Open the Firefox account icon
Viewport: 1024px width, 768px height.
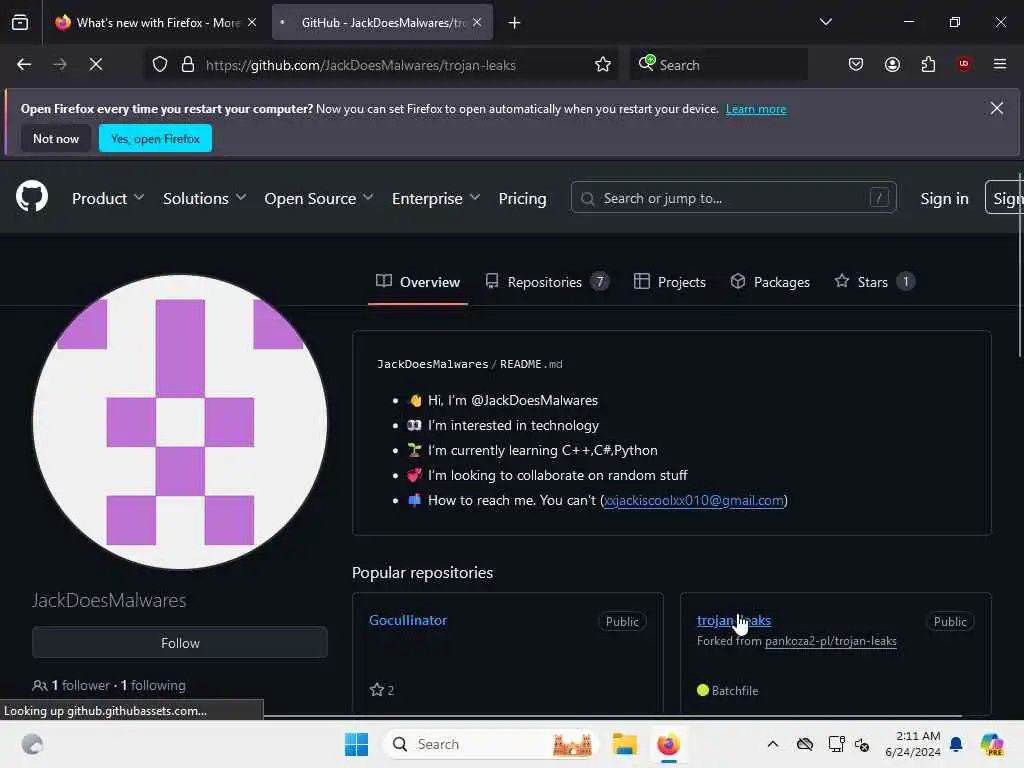892,64
